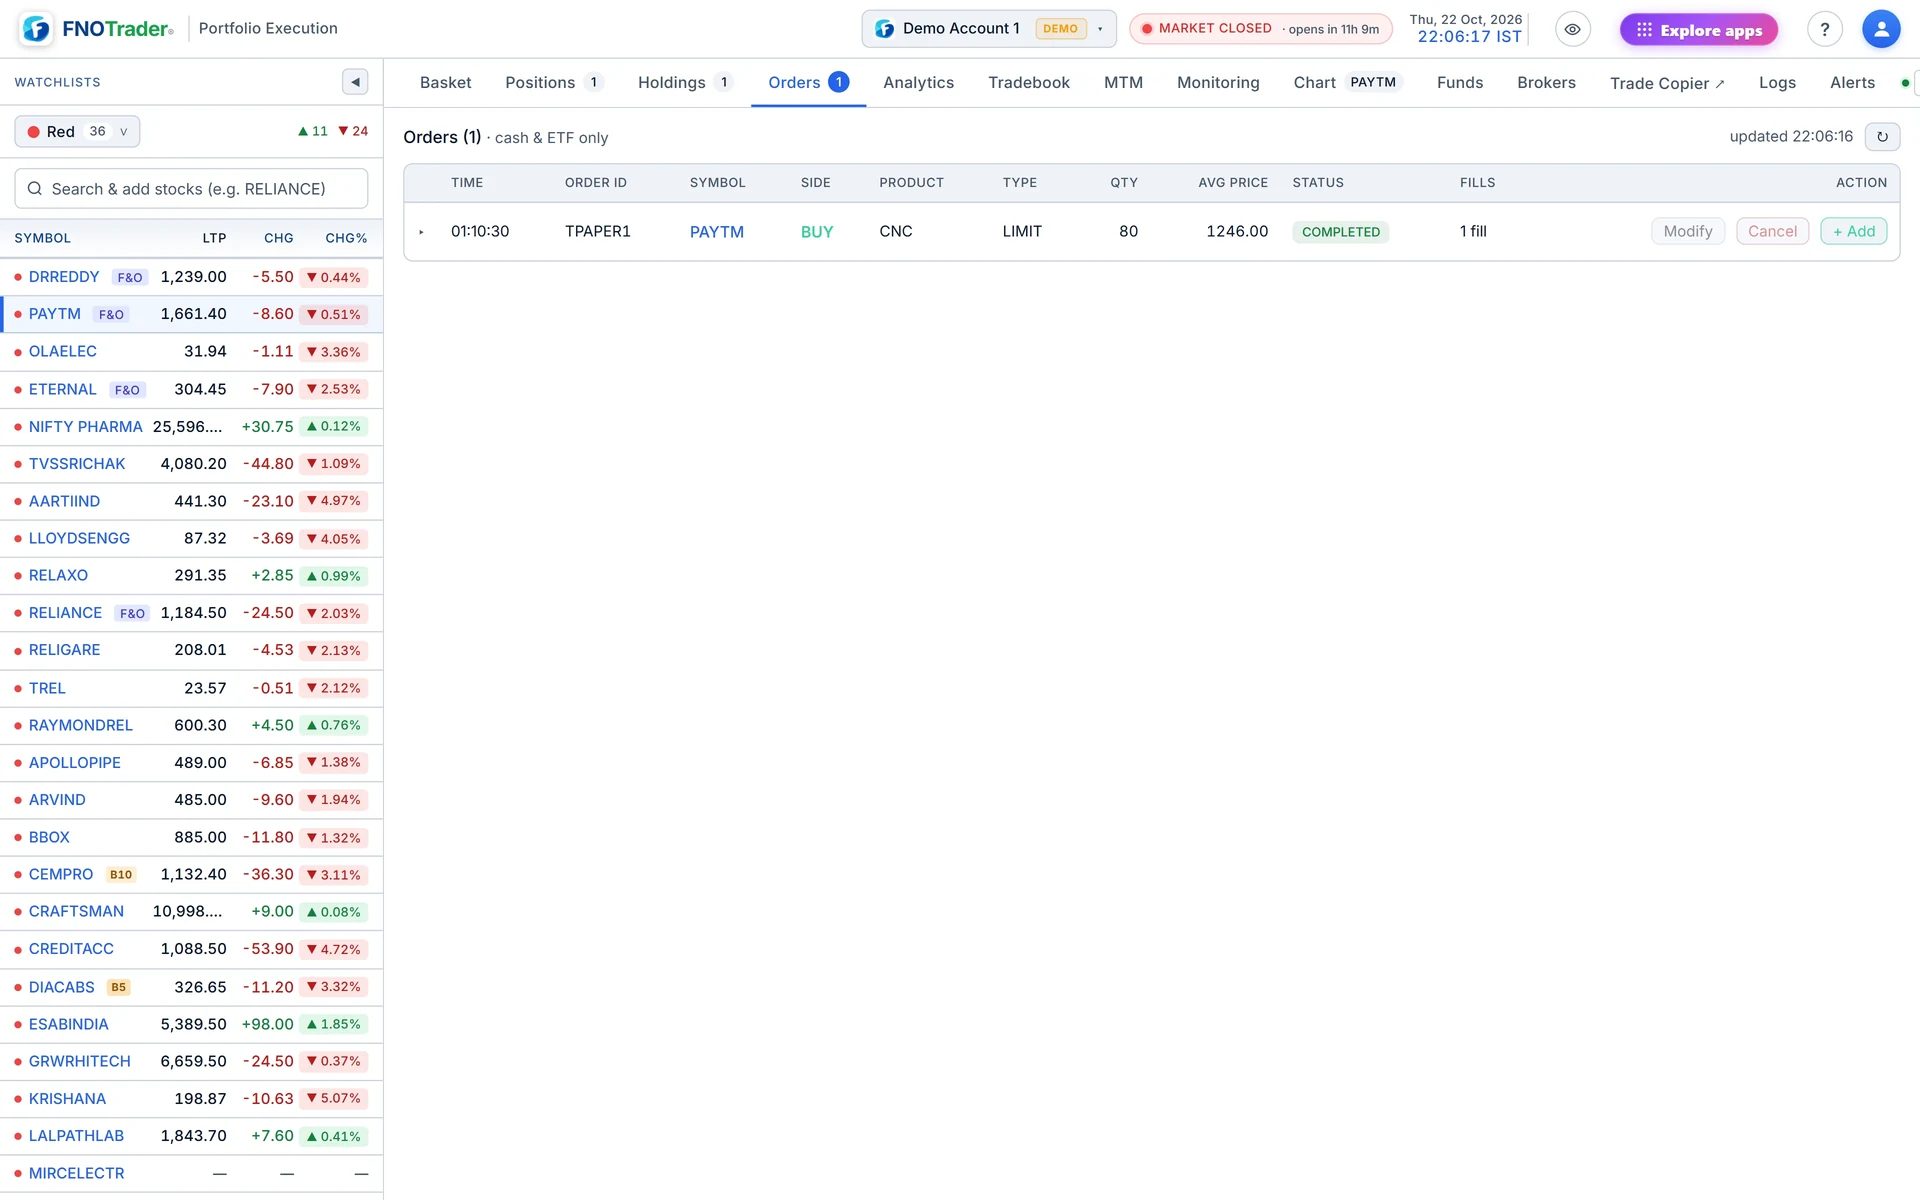Switch to the Analytics tab
Image resolution: width=1920 pixels, height=1200 pixels.
point(918,82)
